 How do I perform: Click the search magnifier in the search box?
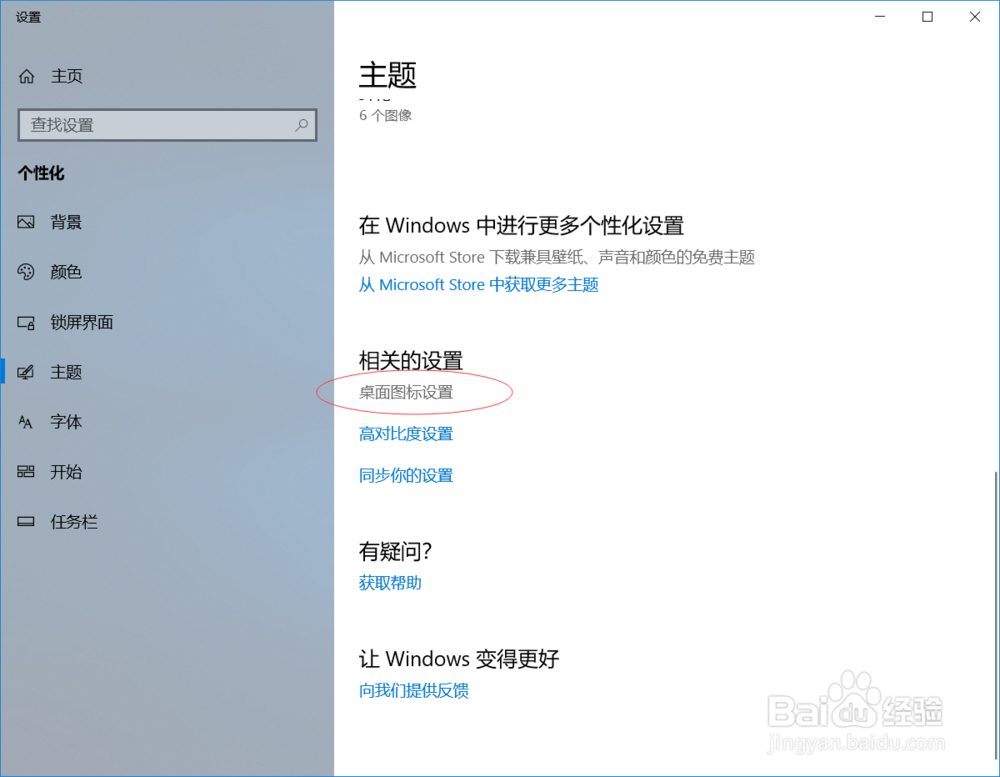pyautogui.click(x=300, y=125)
